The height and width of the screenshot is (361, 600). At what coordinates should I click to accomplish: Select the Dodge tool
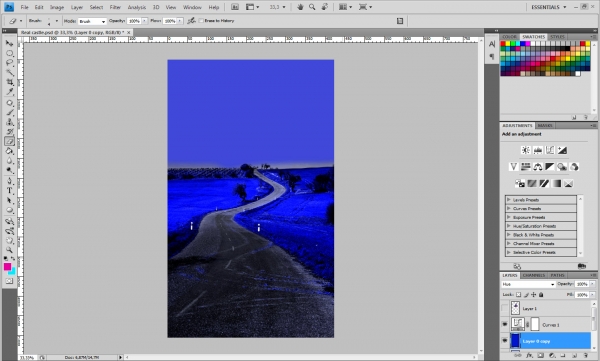coord(9,170)
